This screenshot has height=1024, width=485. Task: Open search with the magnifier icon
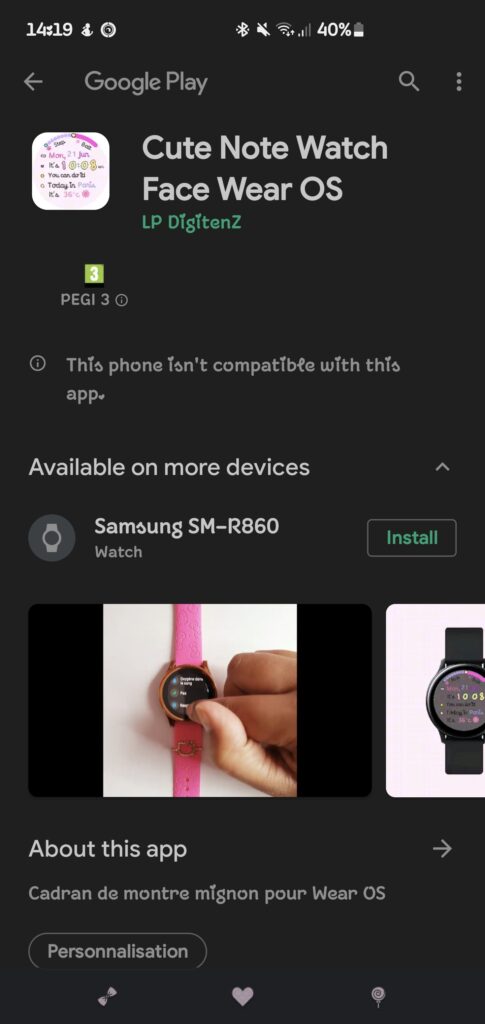point(409,82)
